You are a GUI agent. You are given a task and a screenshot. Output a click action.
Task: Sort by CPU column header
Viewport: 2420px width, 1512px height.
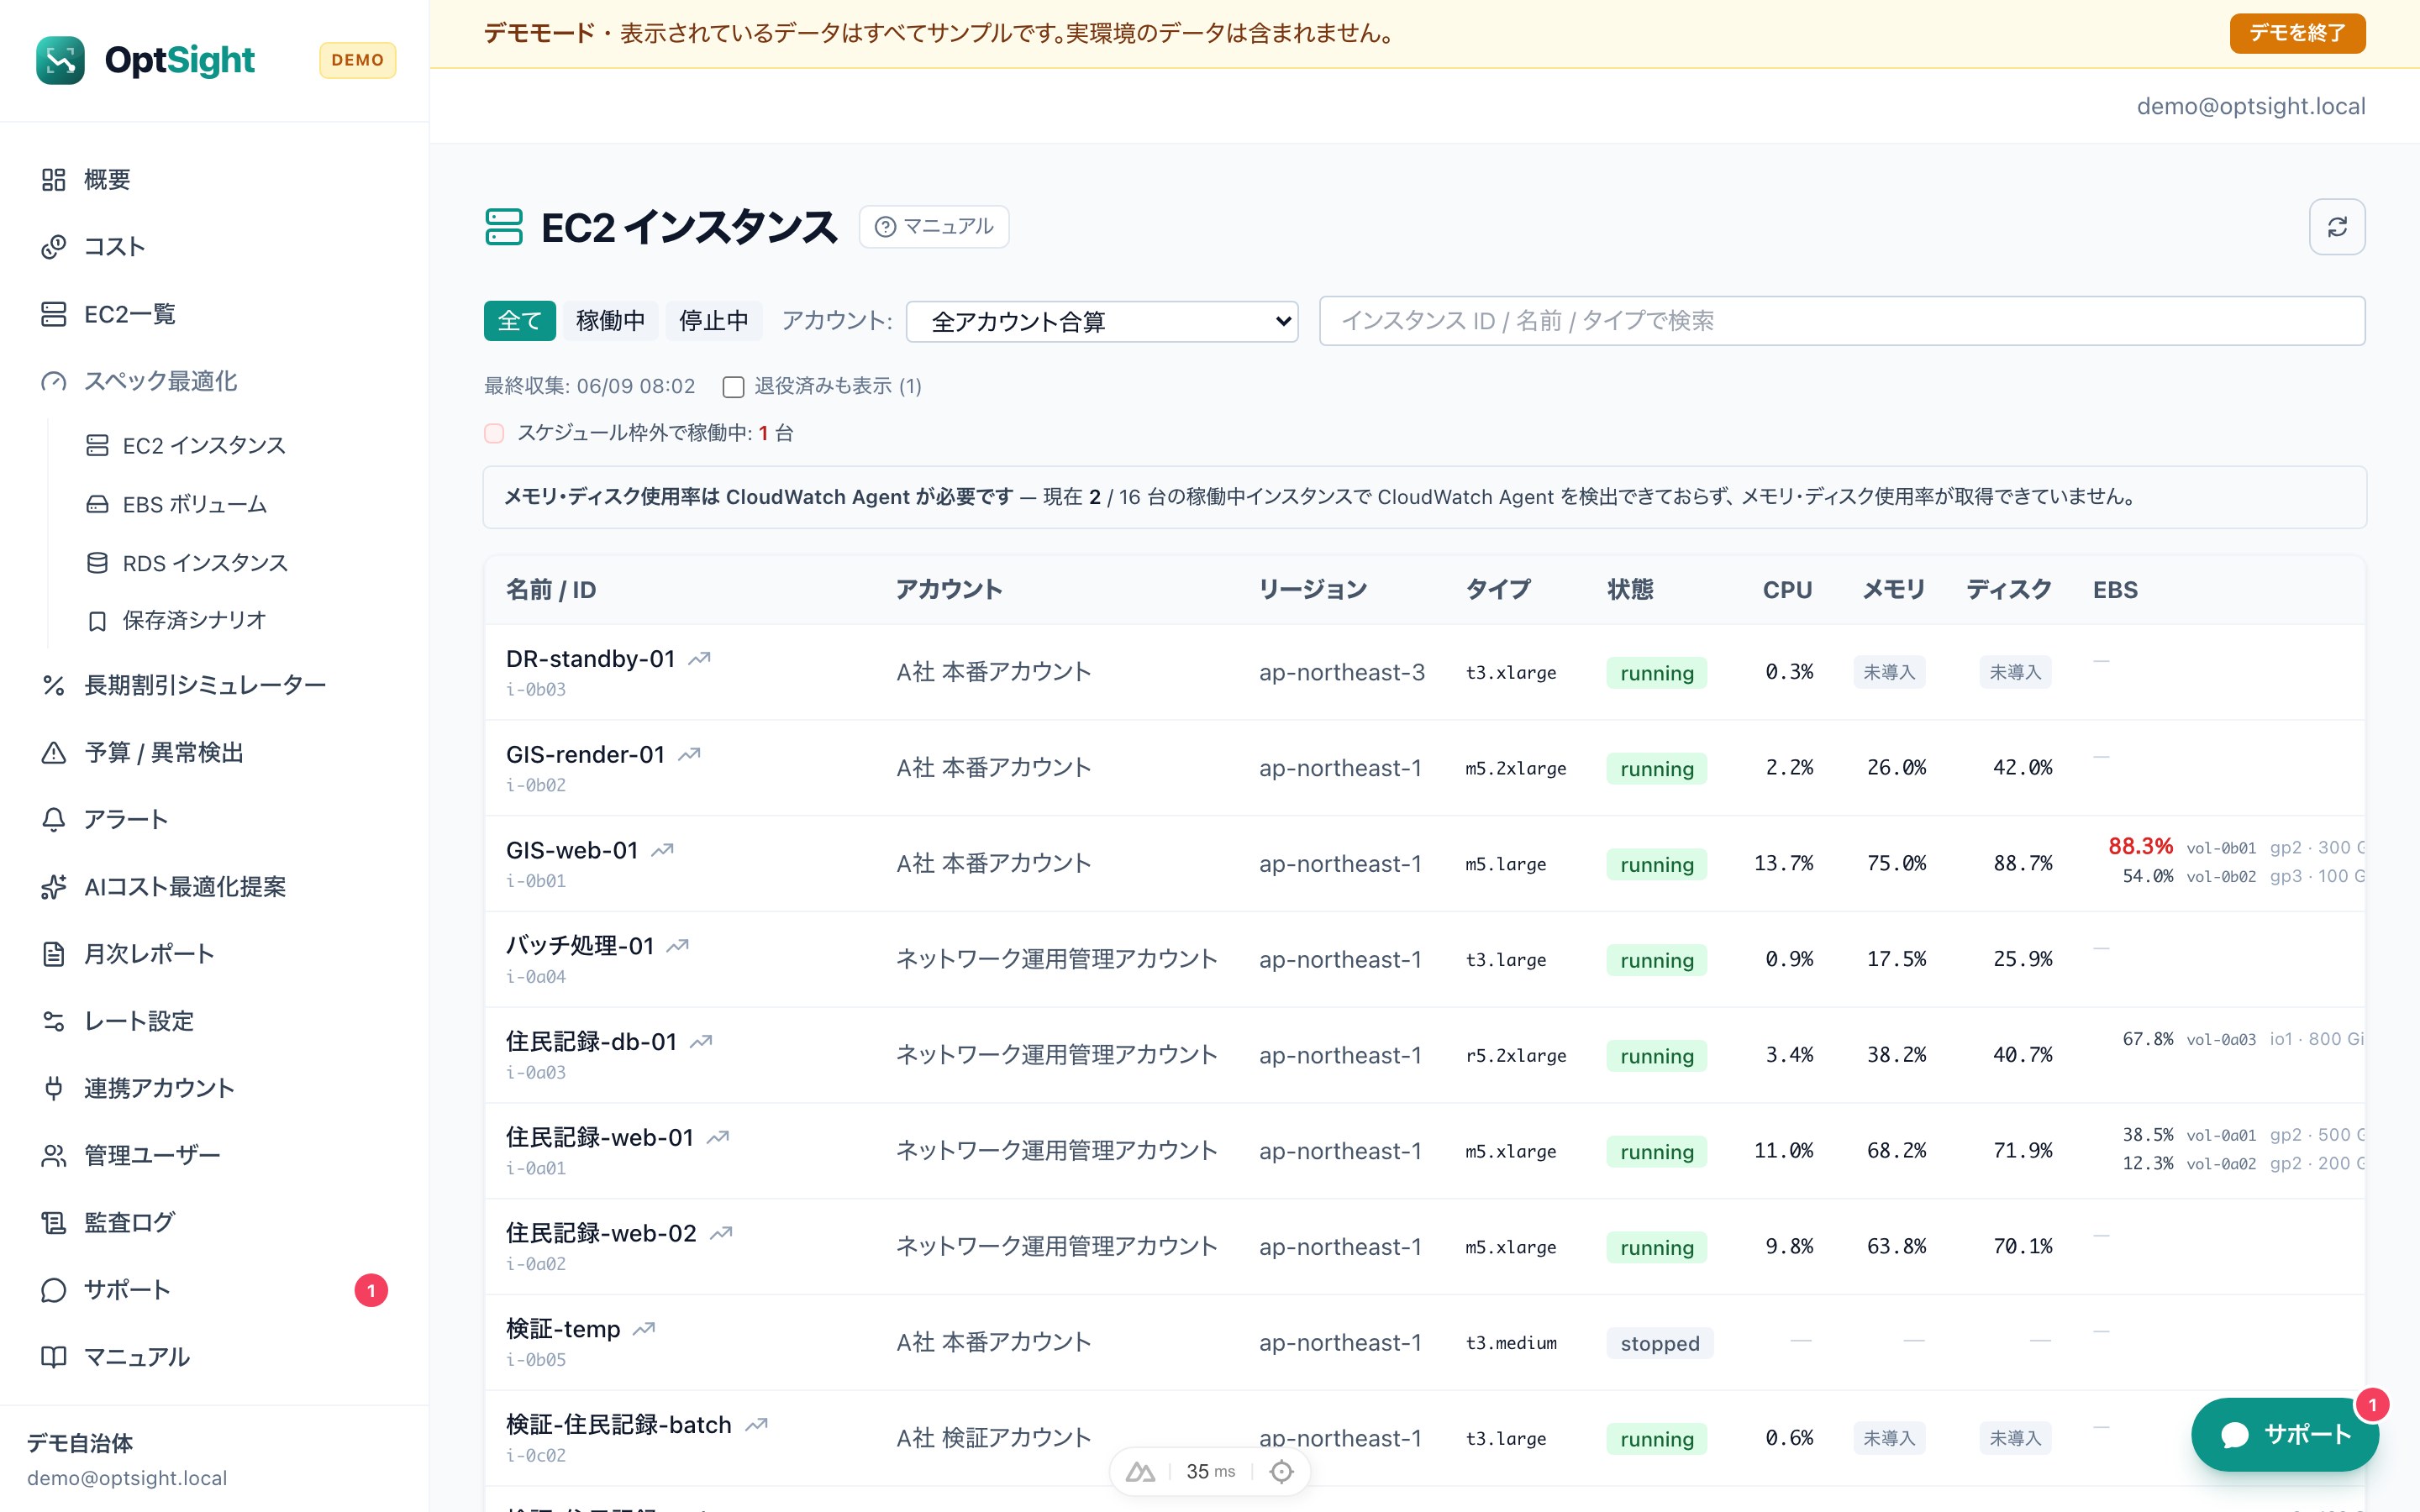click(x=1787, y=590)
